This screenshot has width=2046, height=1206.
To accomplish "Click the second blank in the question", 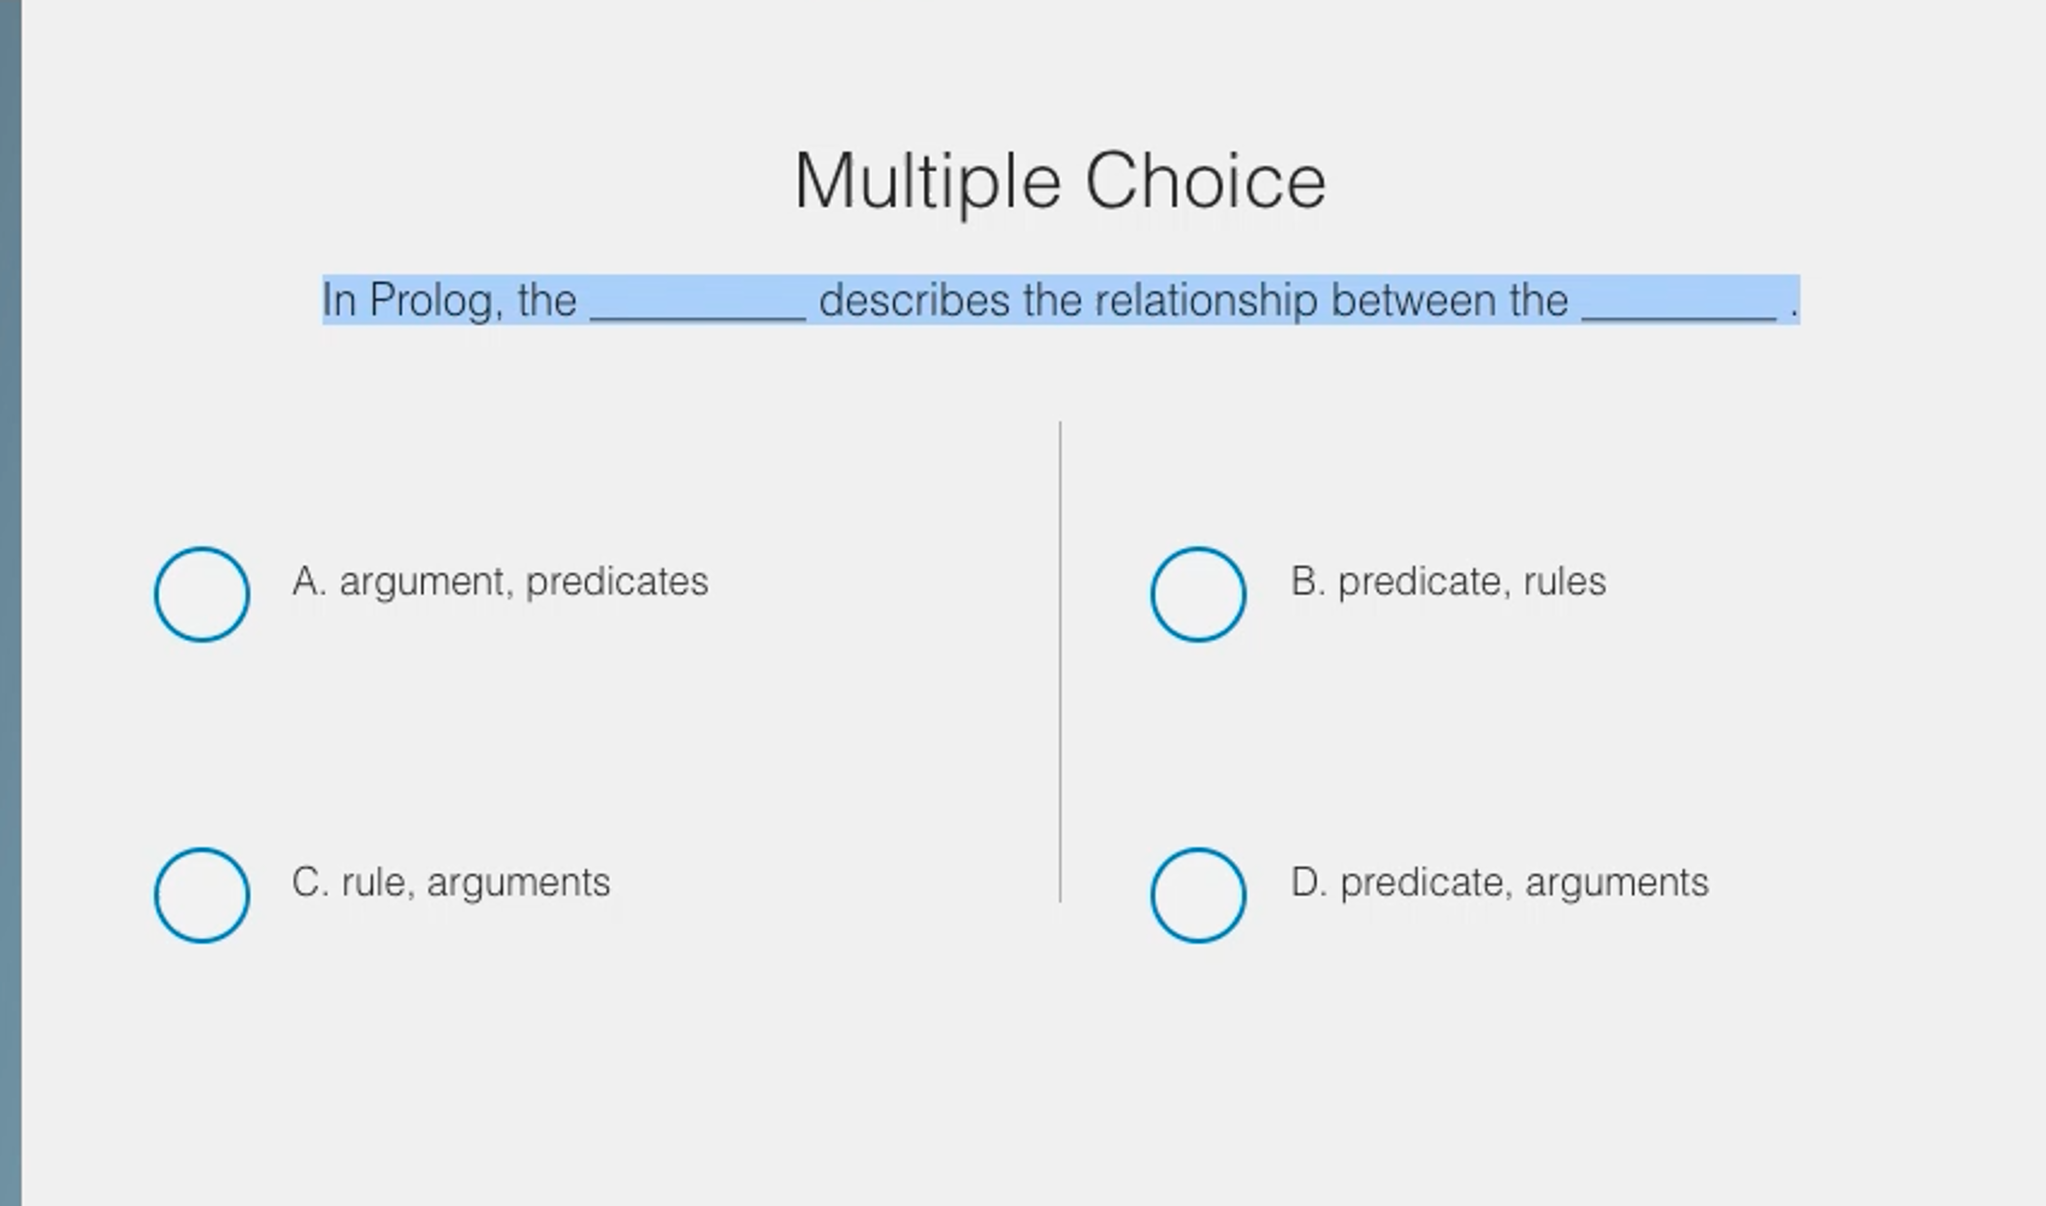I will point(1679,301).
